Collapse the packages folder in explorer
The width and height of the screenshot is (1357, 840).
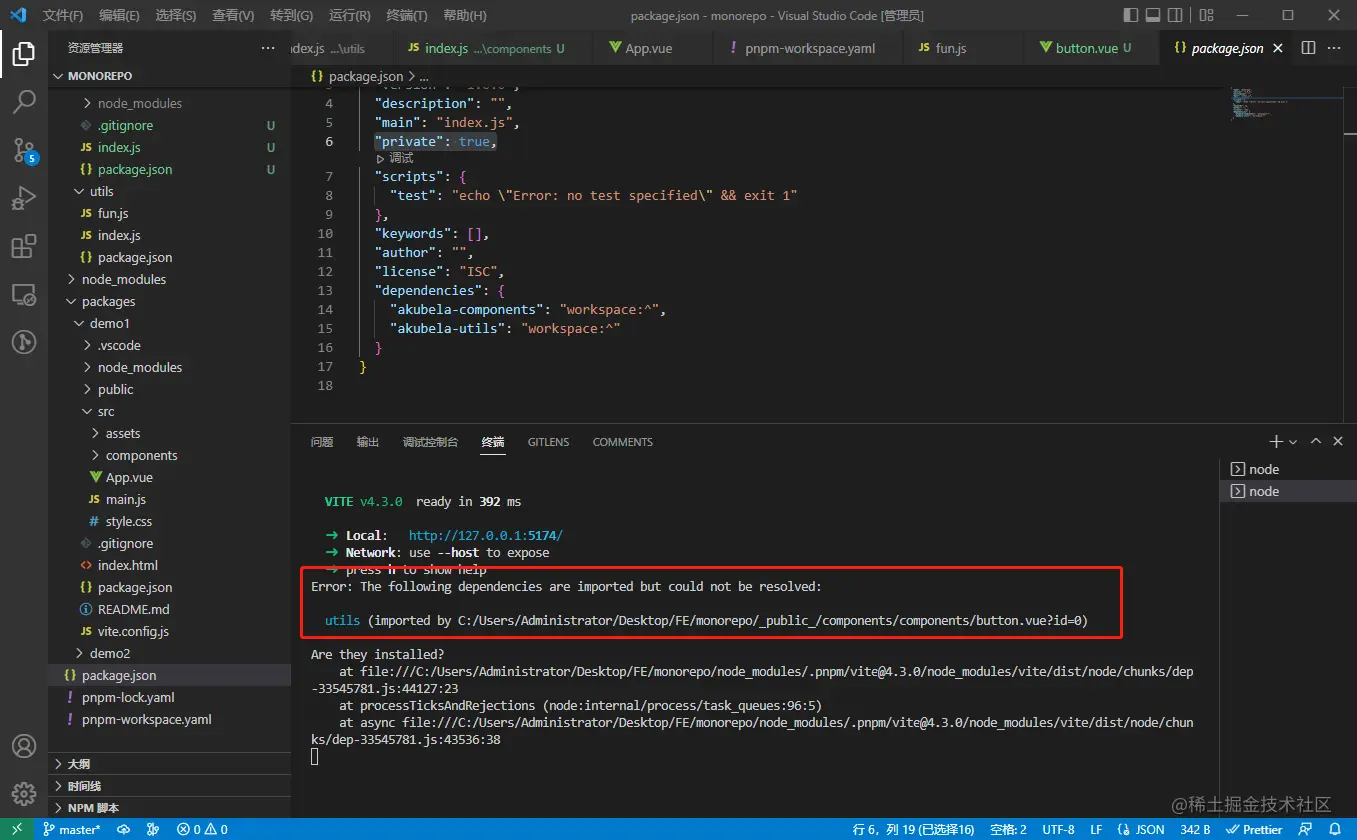coord(108,301)
